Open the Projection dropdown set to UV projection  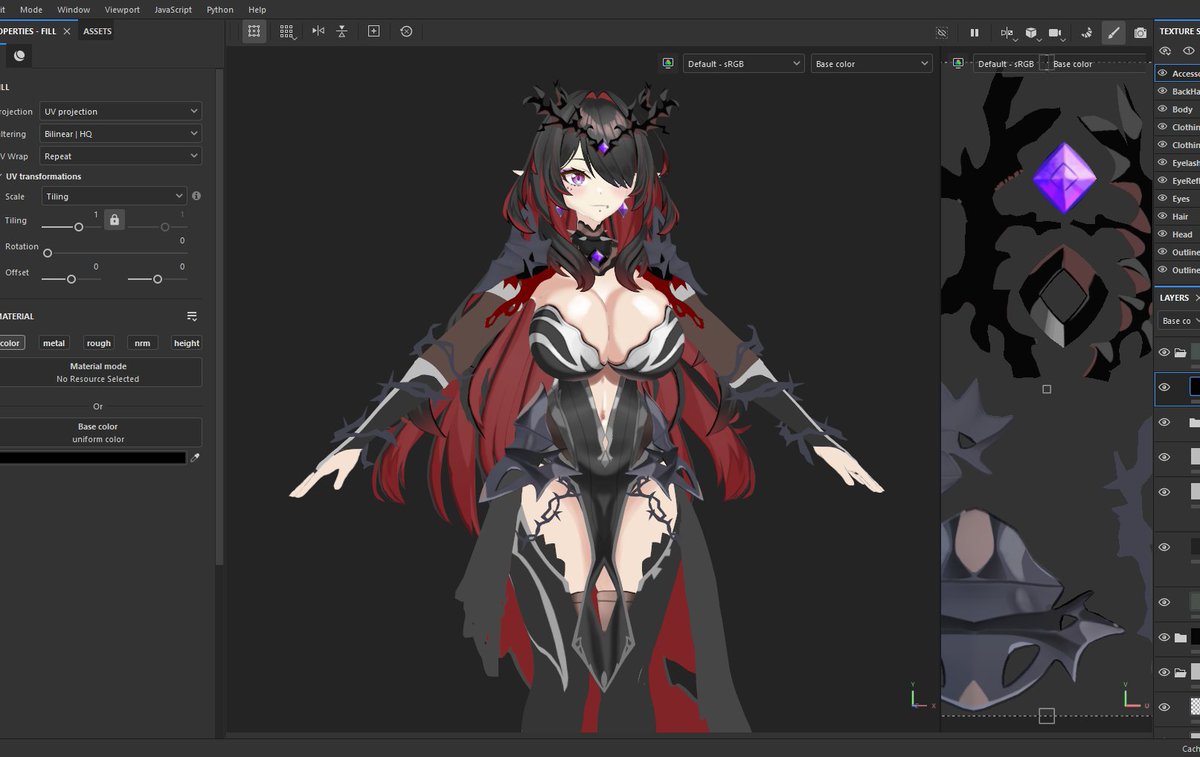pos(120,111)
